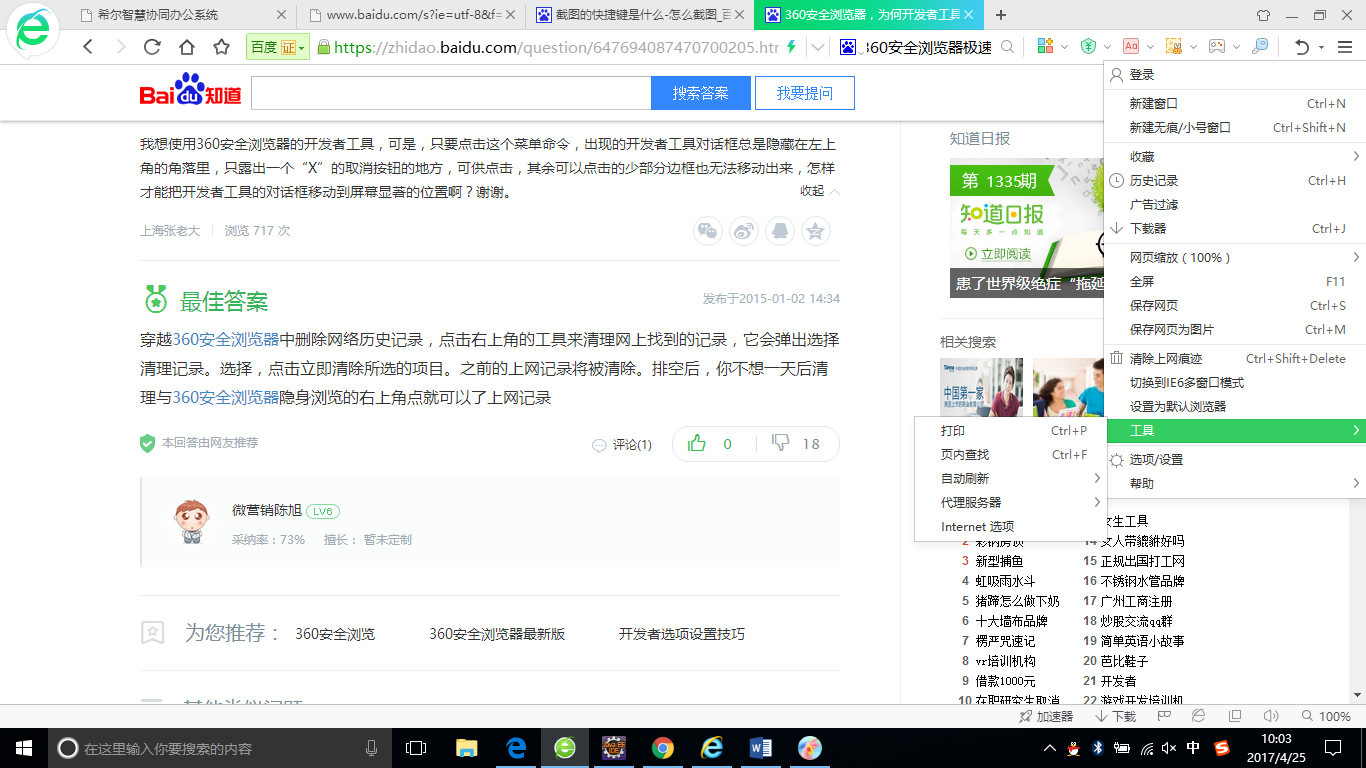The width and height of the screenshot is (1366, 768).
Task: Click the Baidu Zhidao search input field
Action: (451, 93)
